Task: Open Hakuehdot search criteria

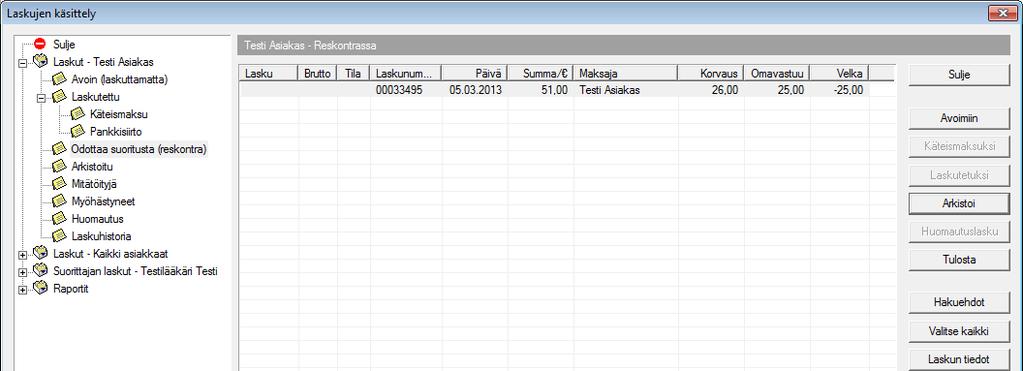Action: click(958, 303)
